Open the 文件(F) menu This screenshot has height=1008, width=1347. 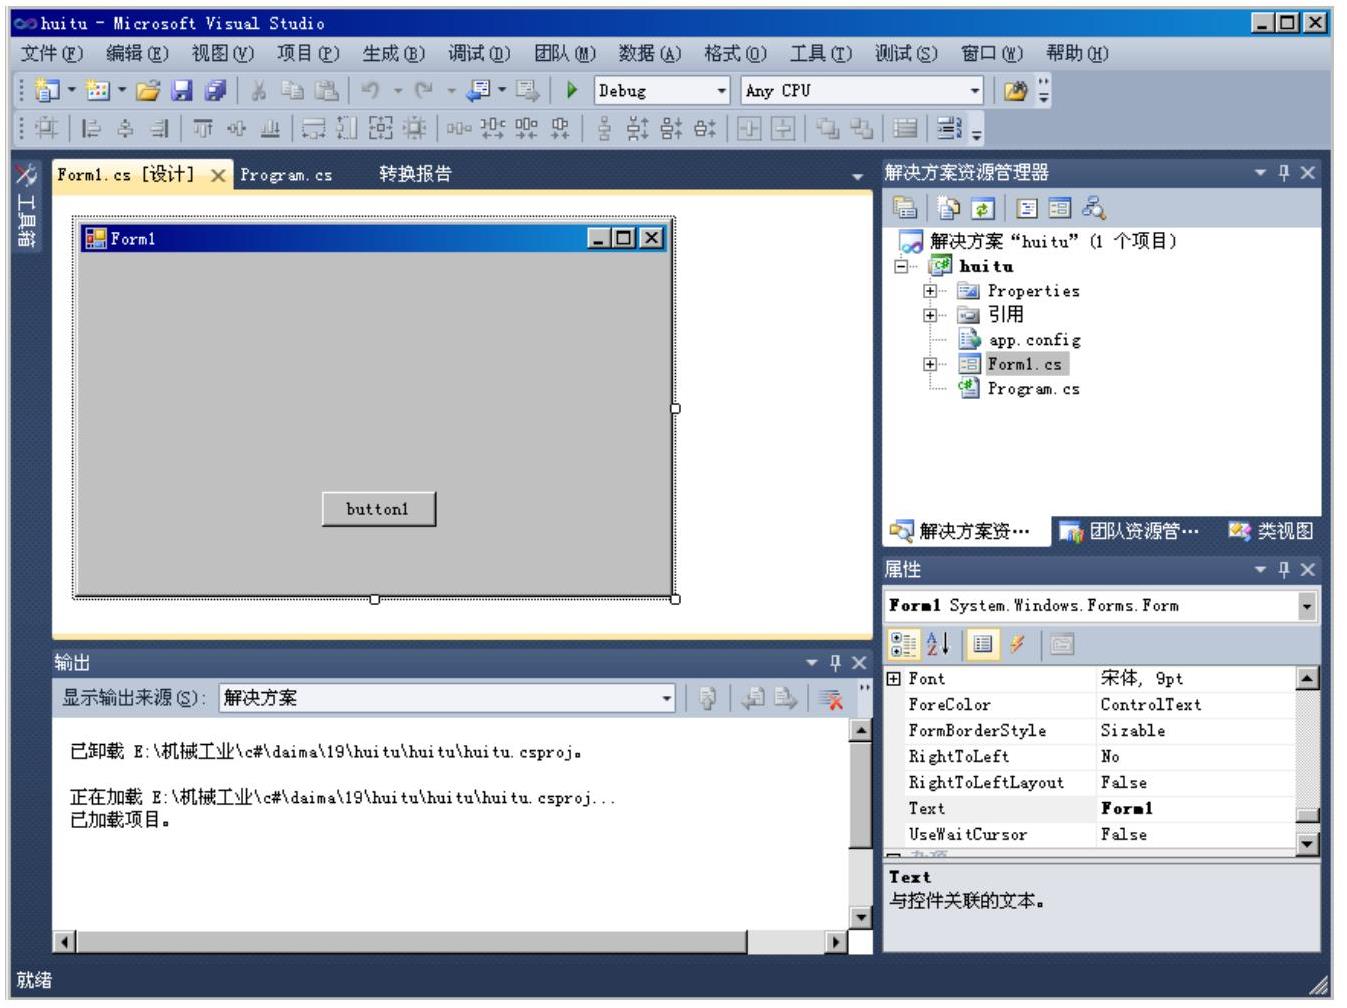pos(52,54)
